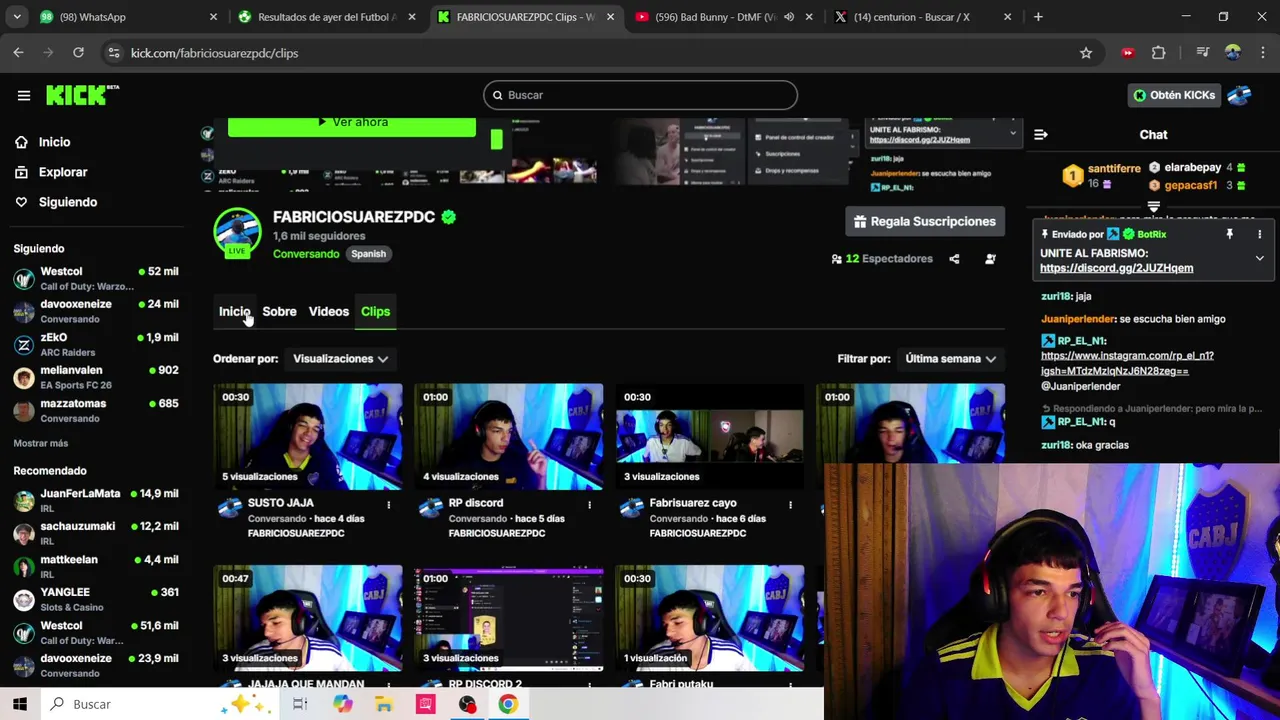Screen dimensions: 1280x720
Task: Go back in the browser
Action: pyautogui.click(x=19, y=53)
